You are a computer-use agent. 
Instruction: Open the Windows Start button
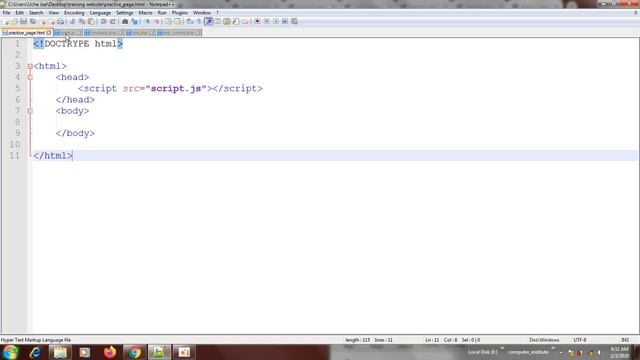(x=10, y=352)
